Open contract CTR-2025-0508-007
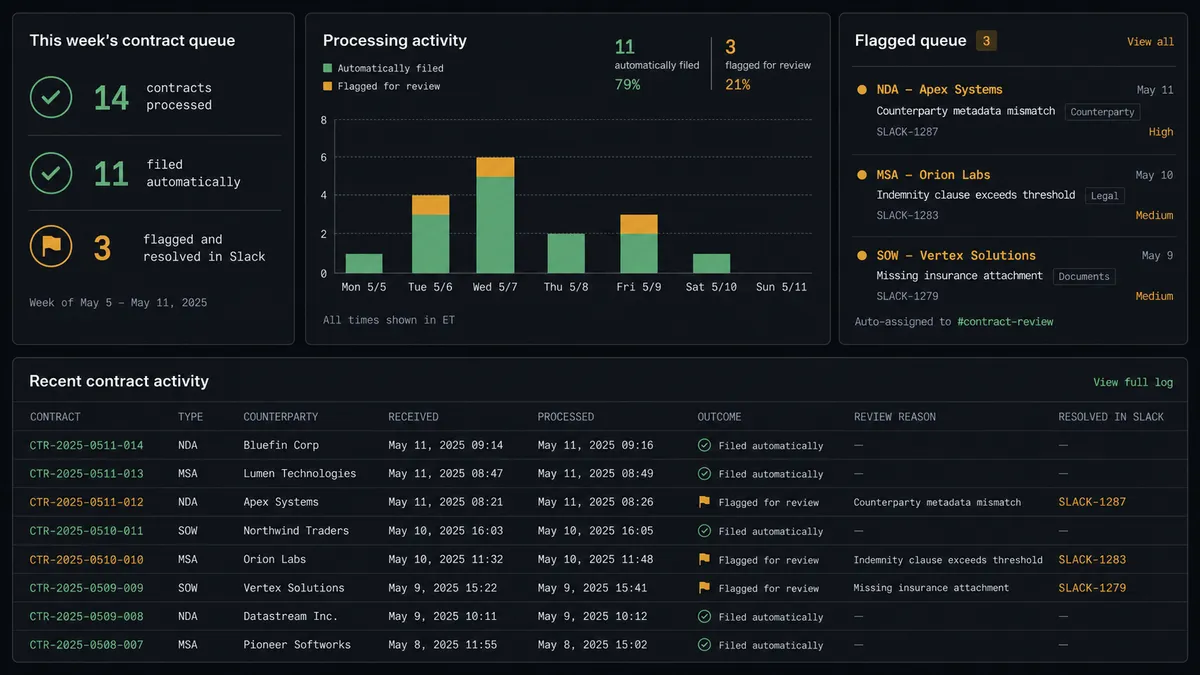This screenshot has width=1200, height=675. (x=86, y=645)
